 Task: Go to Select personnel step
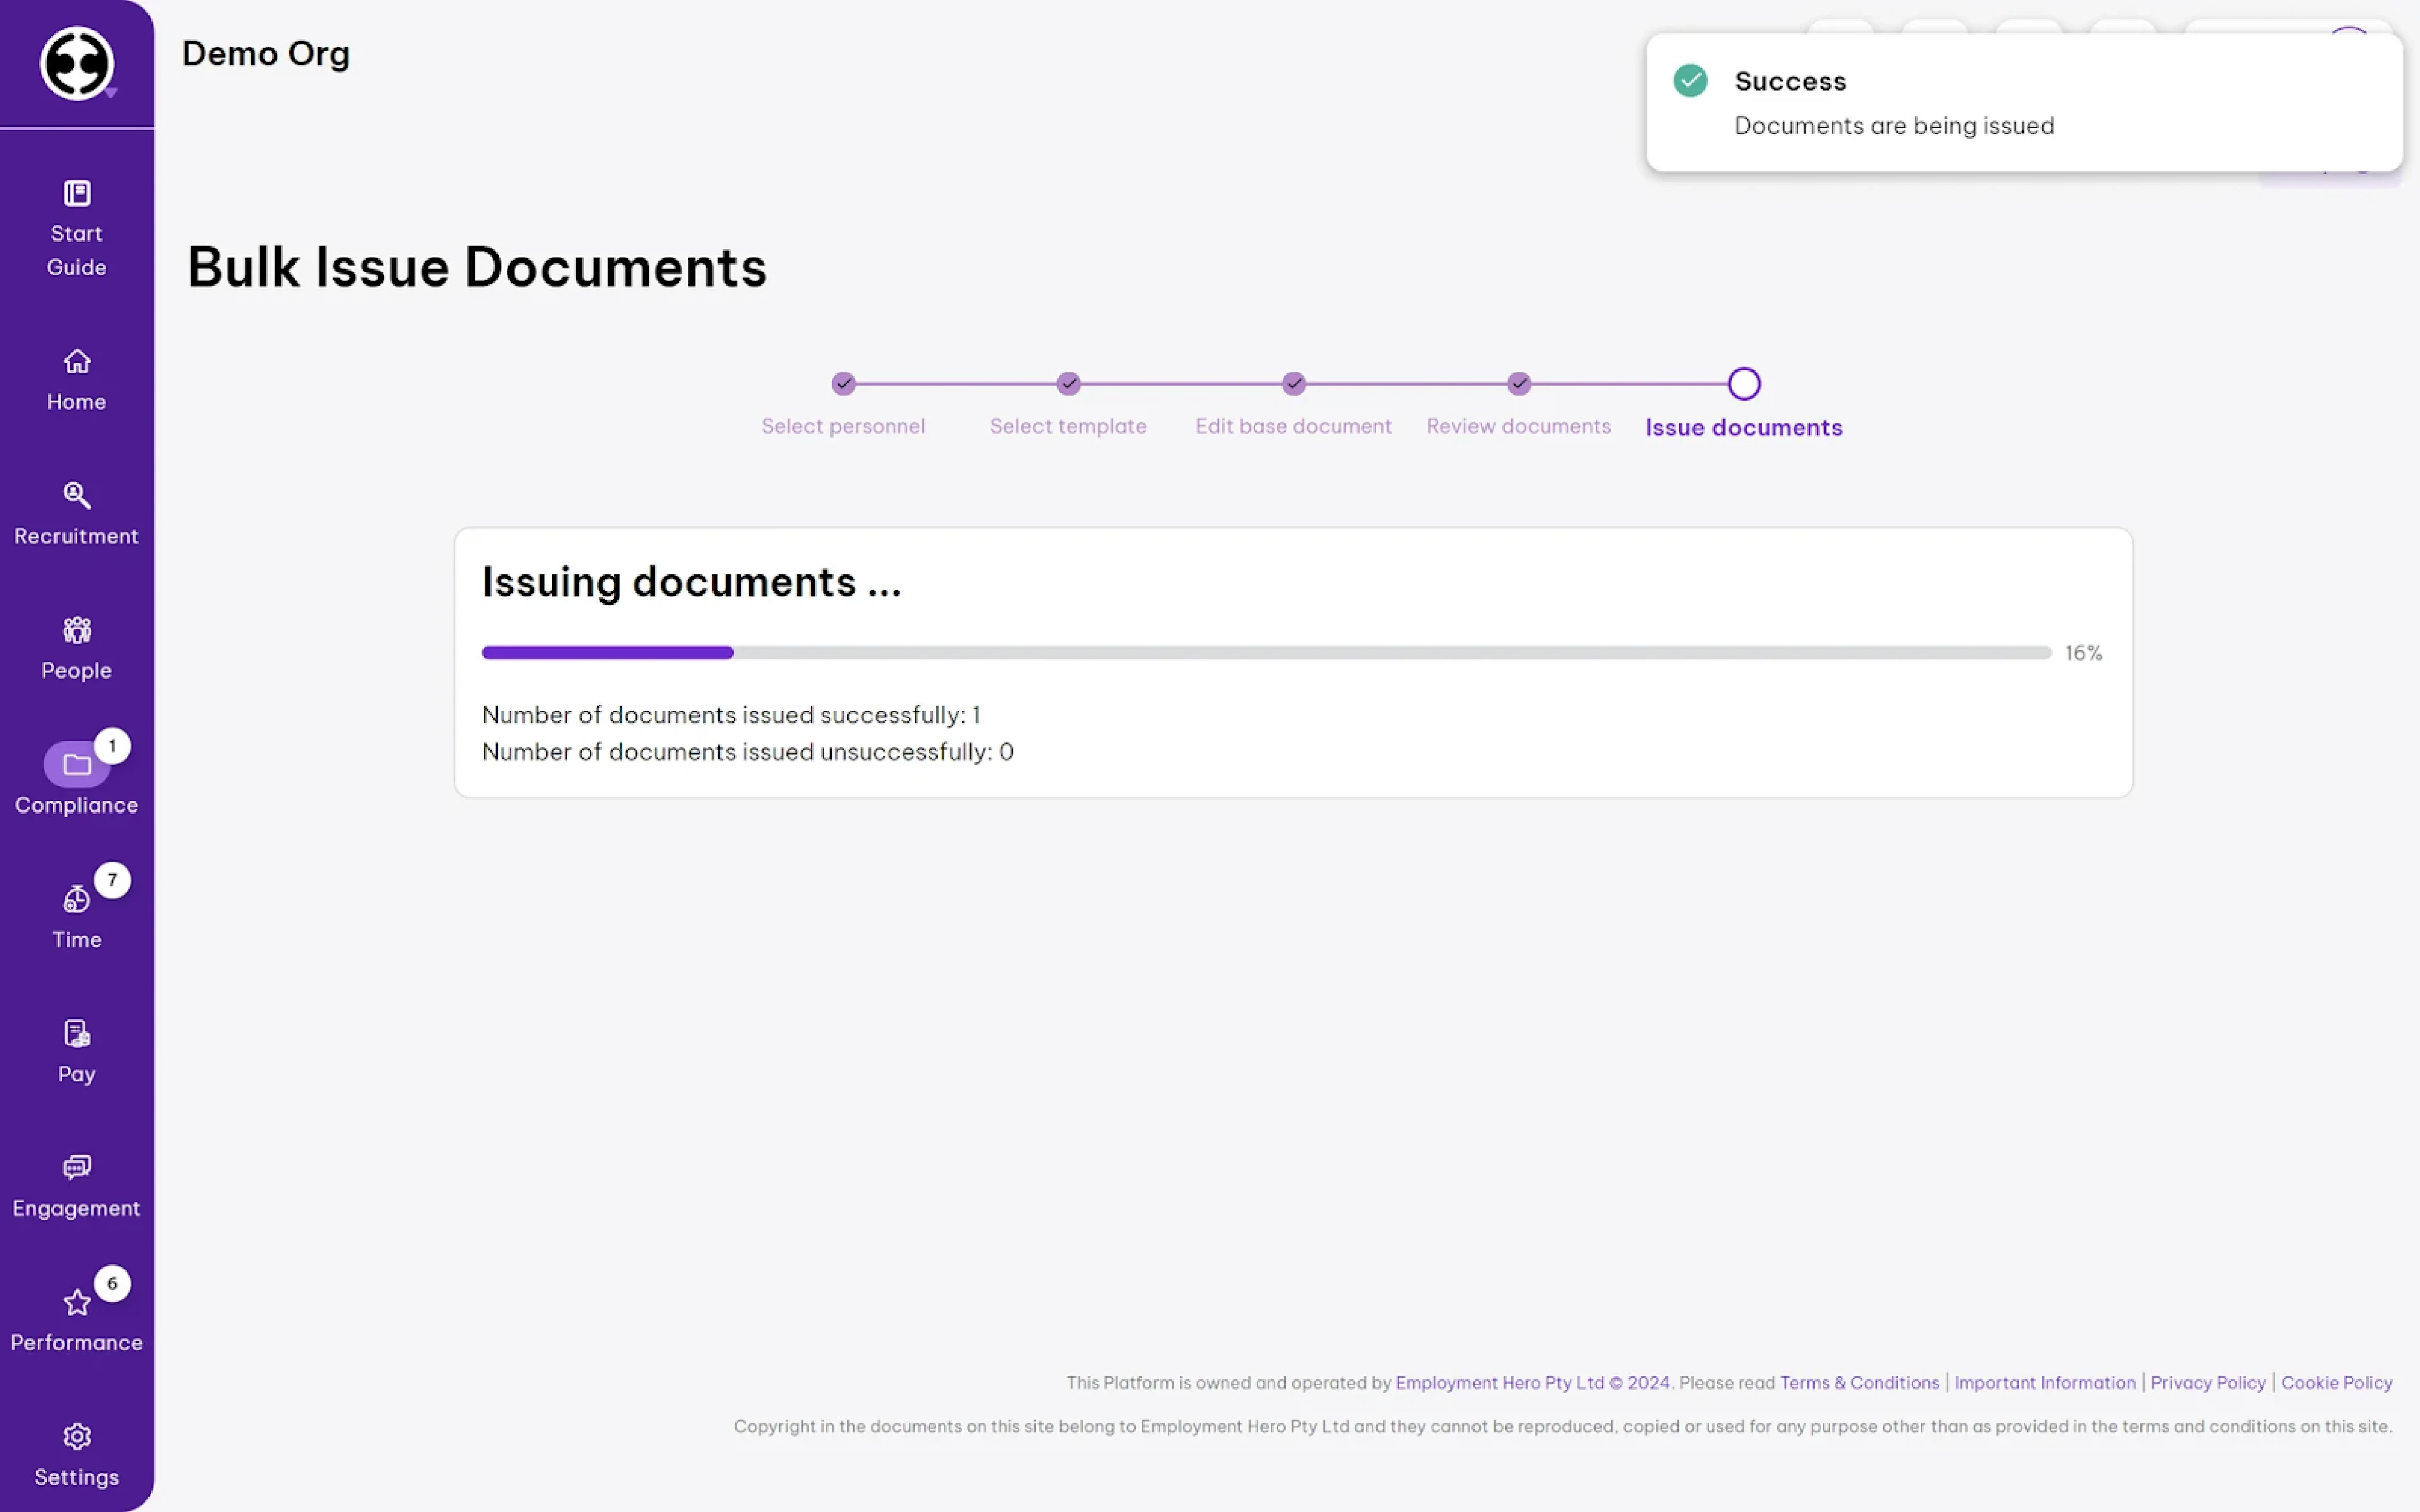[843, 426]
